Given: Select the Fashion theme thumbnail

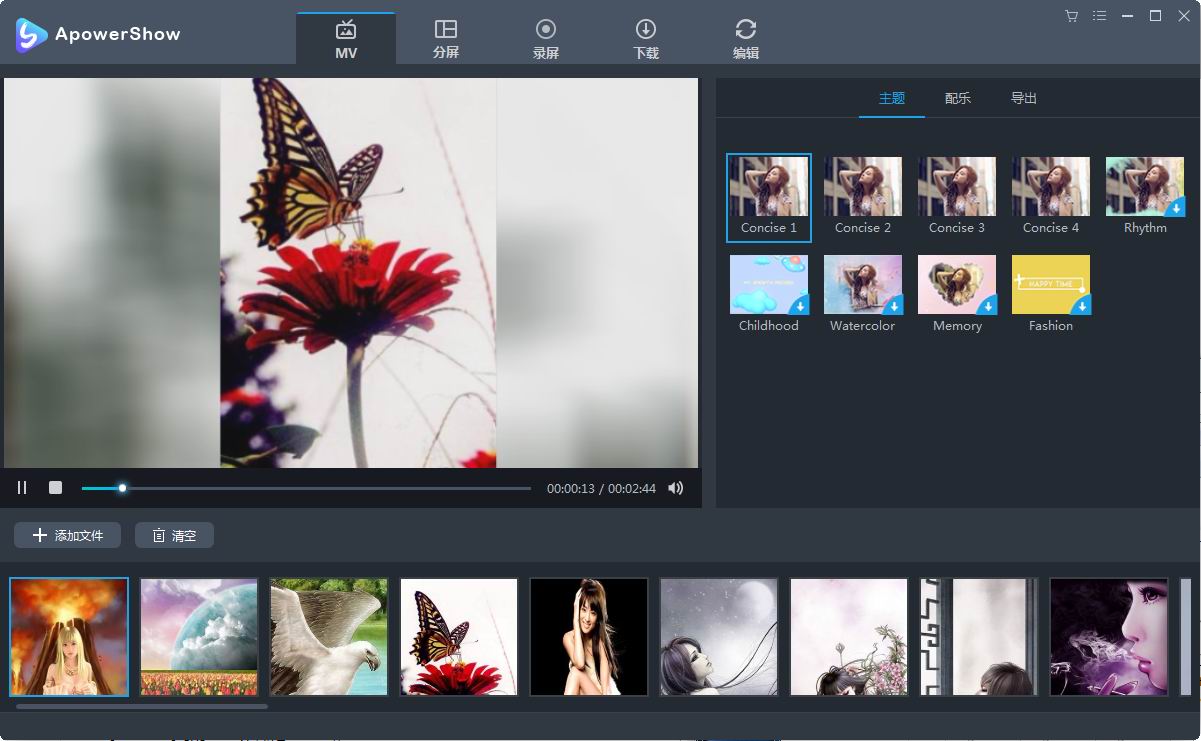Looking at the screenshot, I should (1051, 284).
